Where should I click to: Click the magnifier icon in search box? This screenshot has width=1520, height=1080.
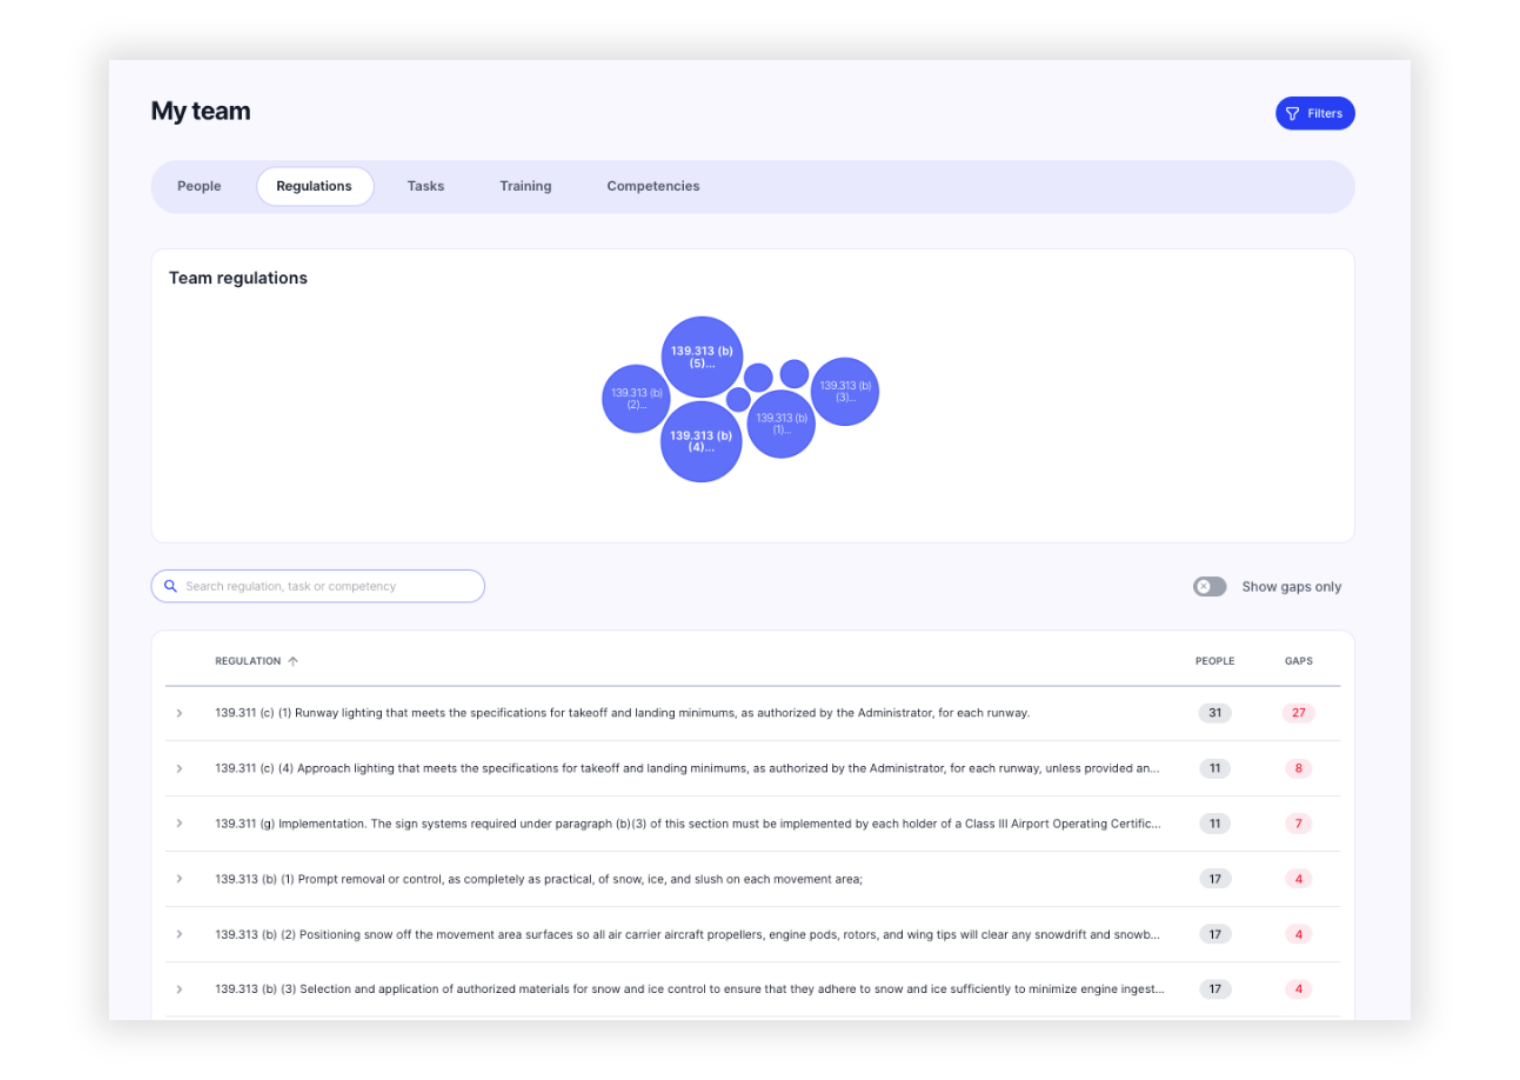click(171, 586)
